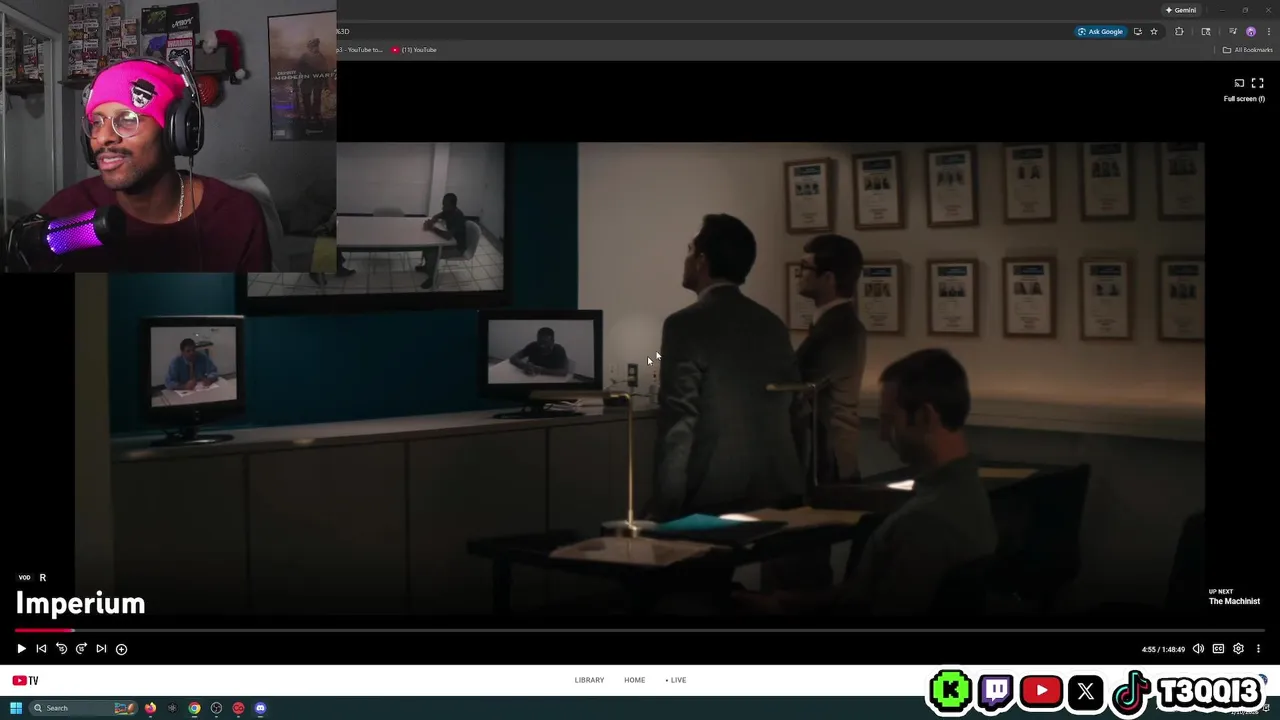Add Imperium to library with plus icon
This screenshot has width=1280, height=720.
pyautogui.click(x=121, y=648)
